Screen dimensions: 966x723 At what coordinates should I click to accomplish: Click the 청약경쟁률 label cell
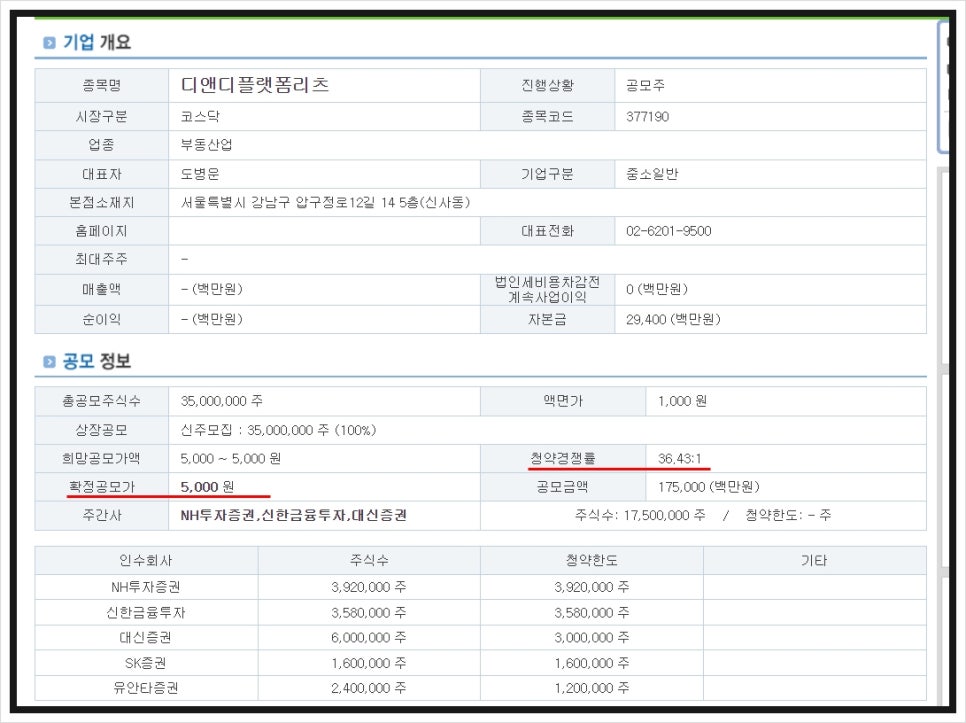563,458
